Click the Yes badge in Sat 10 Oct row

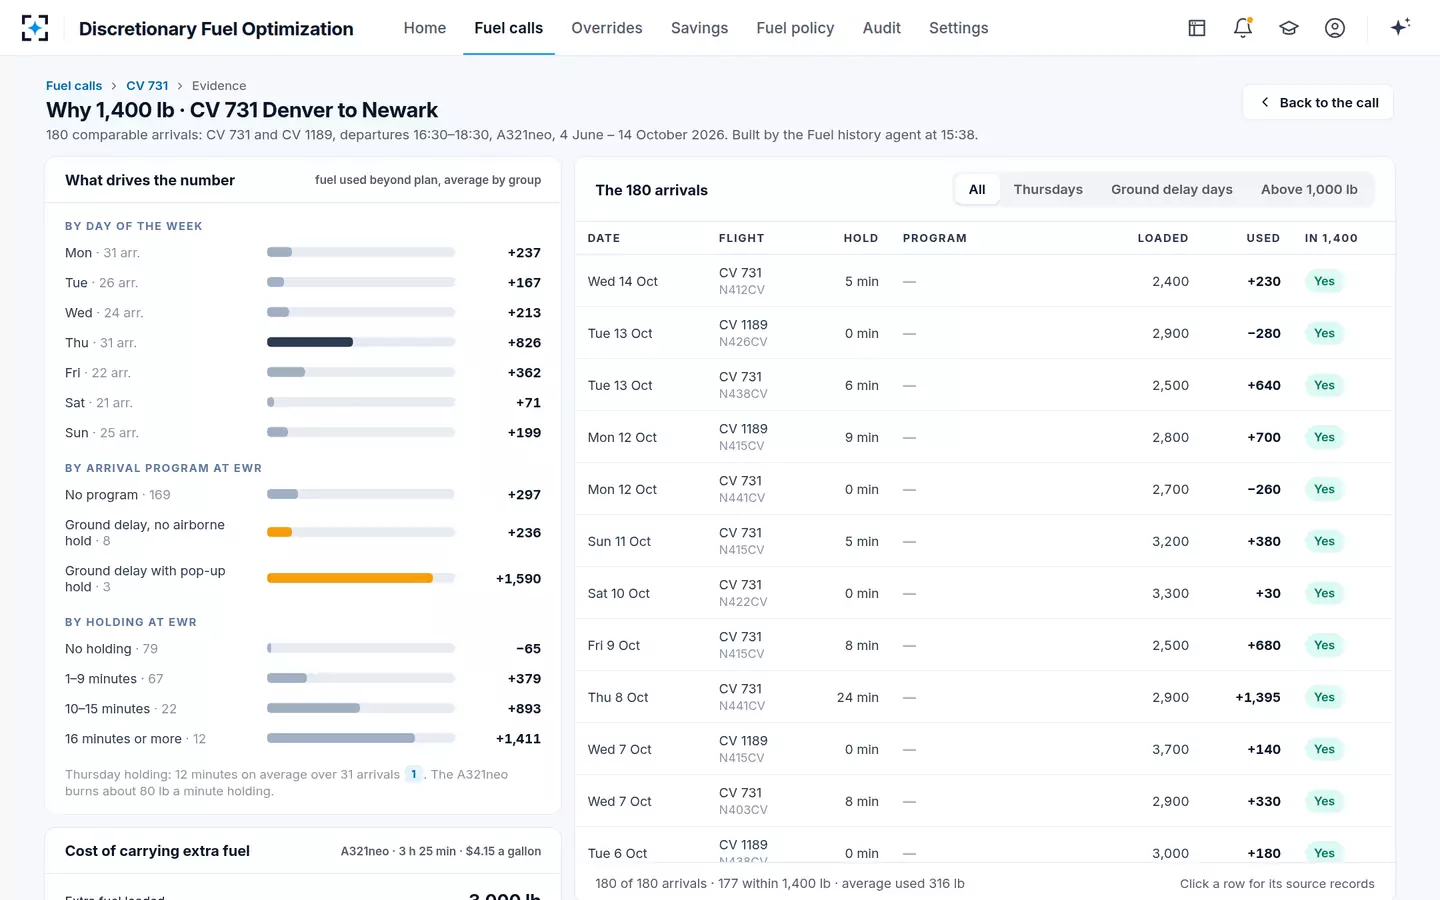[1324, 593]
